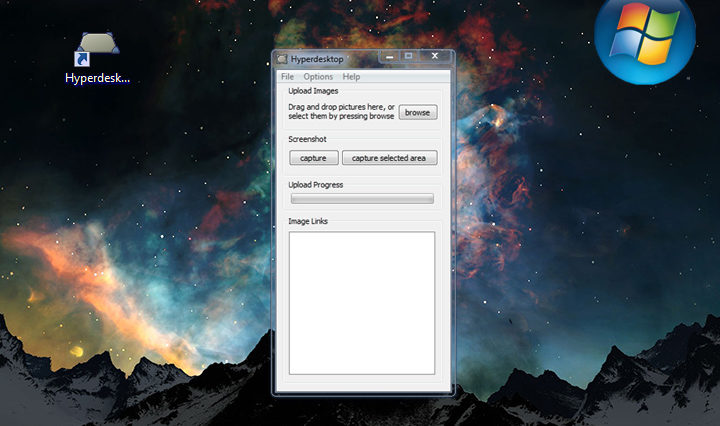Click the capture button
720x426 pixels.
pyautogui.click(x=314, y=158)
